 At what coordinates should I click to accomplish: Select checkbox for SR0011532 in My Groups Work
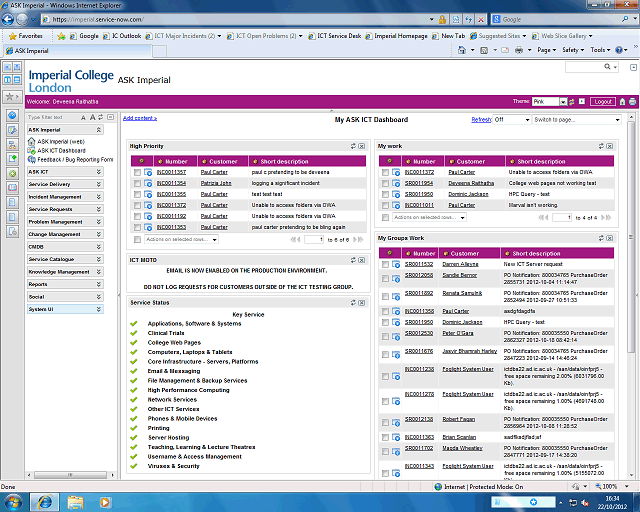tap(385, 263)
